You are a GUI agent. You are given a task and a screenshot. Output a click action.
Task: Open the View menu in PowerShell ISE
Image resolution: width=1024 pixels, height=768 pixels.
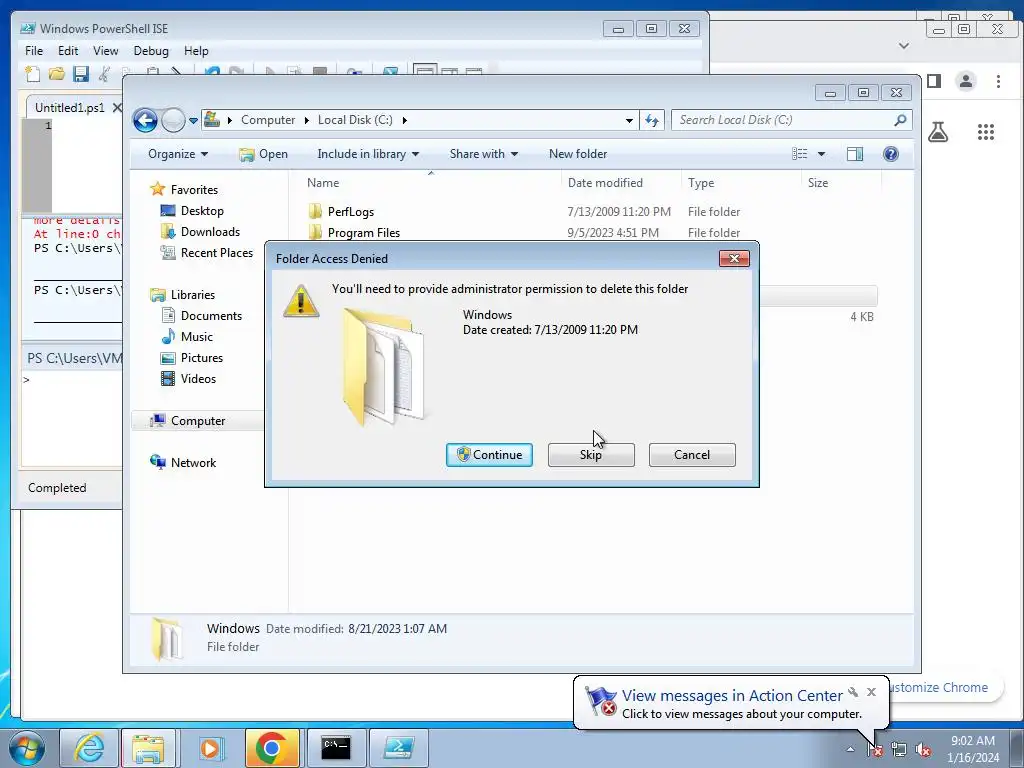pyautogui.click(x=106, y=51)
